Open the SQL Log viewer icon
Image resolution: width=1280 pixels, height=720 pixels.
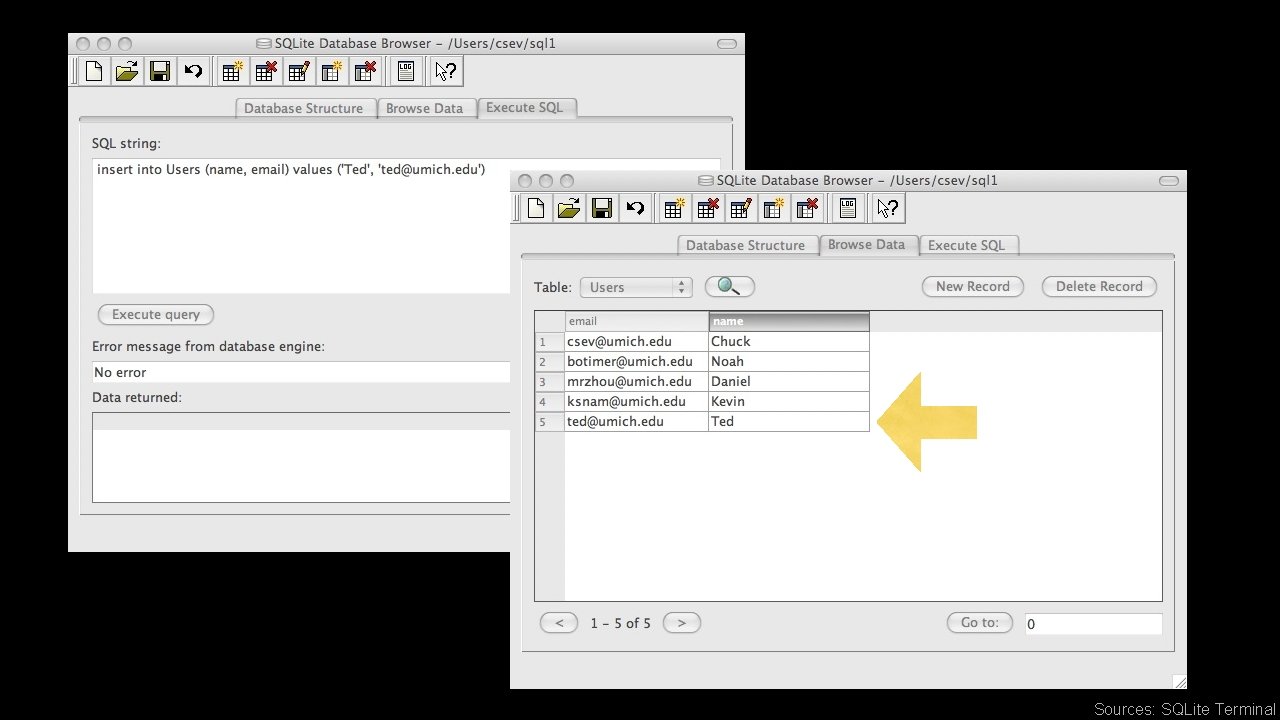[x=847, y=207]
